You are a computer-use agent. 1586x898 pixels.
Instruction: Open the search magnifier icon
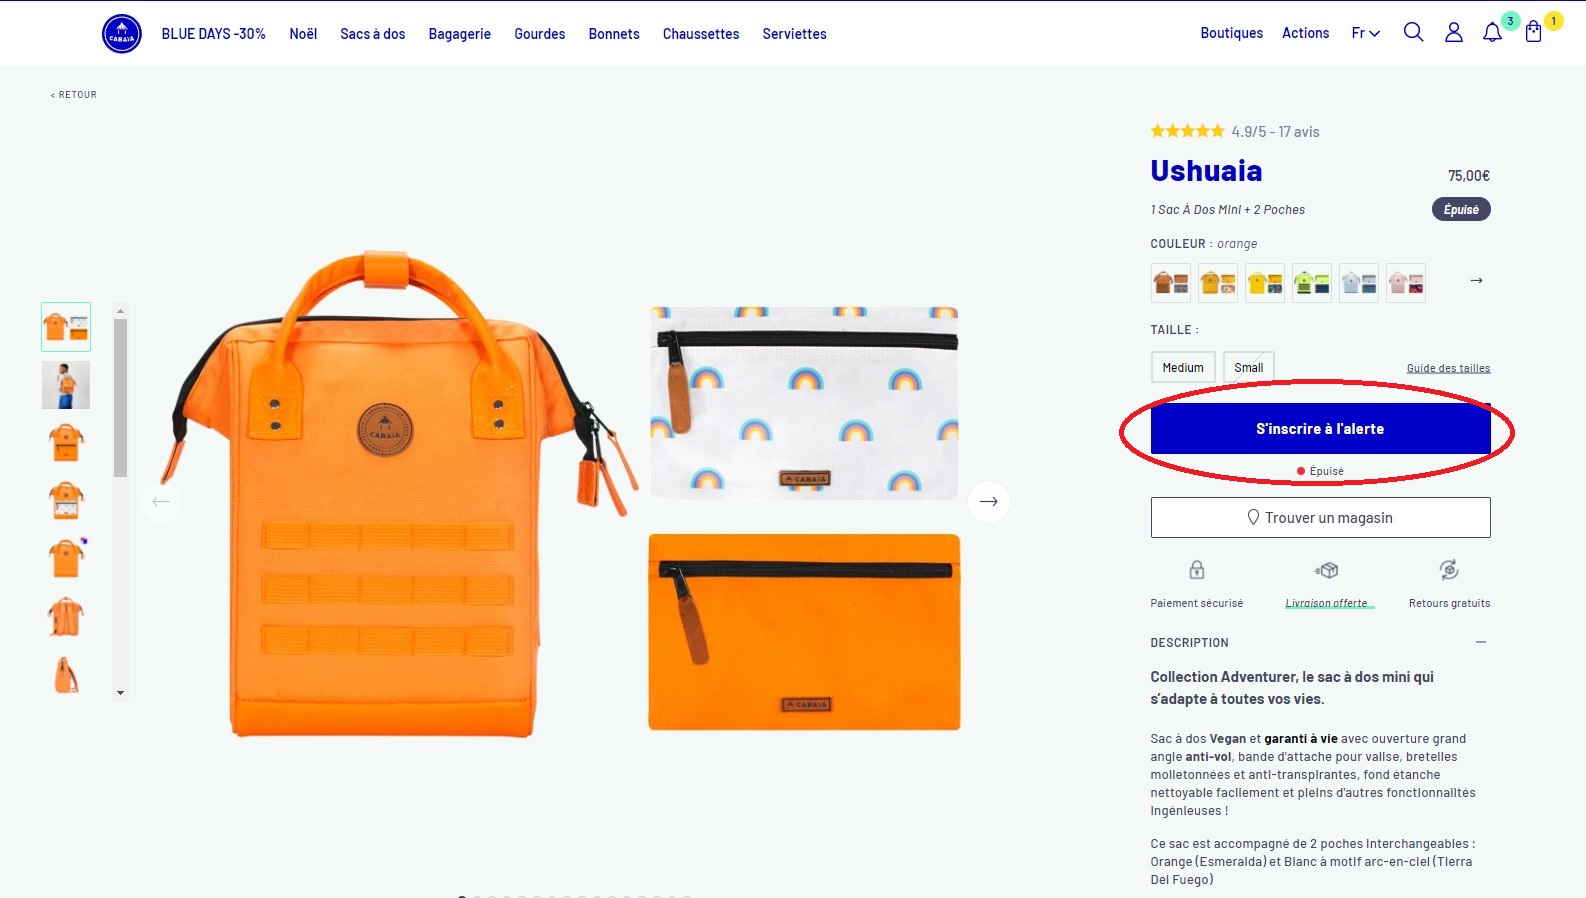1413,32
